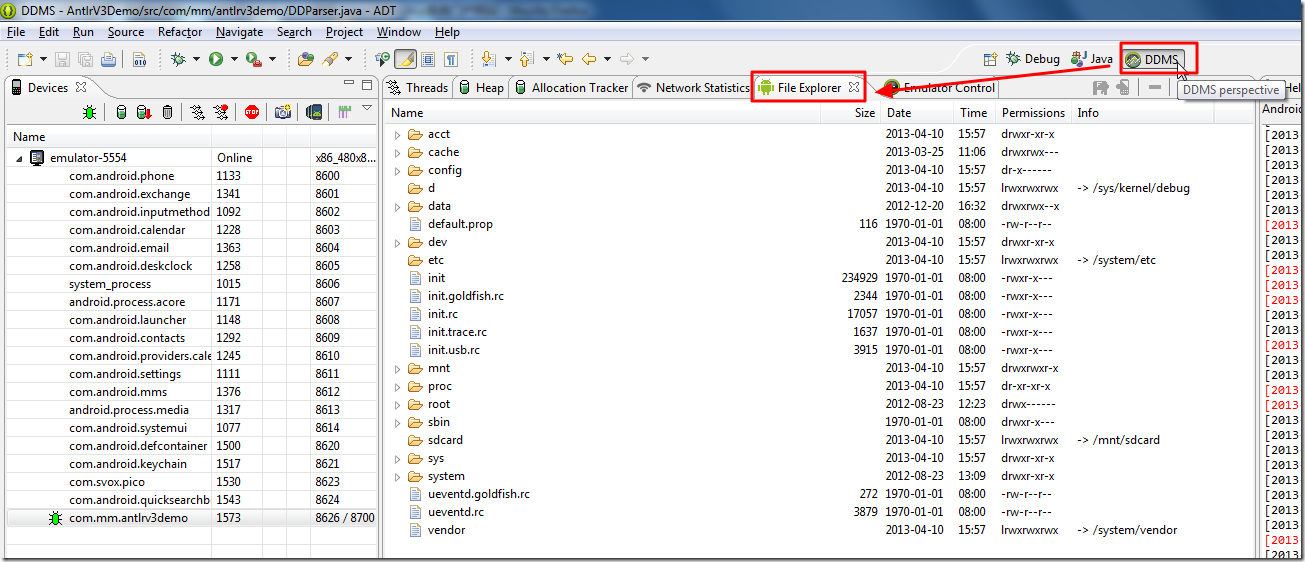This screenshot has width=1305, height=562.
Task: Toggle Mark Occurrences highlighter icon
Action: [x=406, y=59]
